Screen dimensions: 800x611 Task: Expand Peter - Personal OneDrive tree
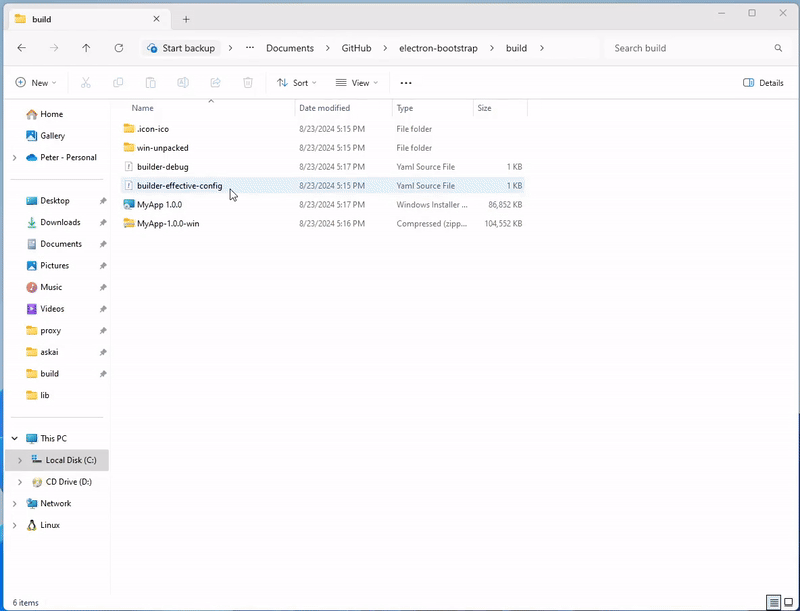pyautogui.click(x=15, y=158)
